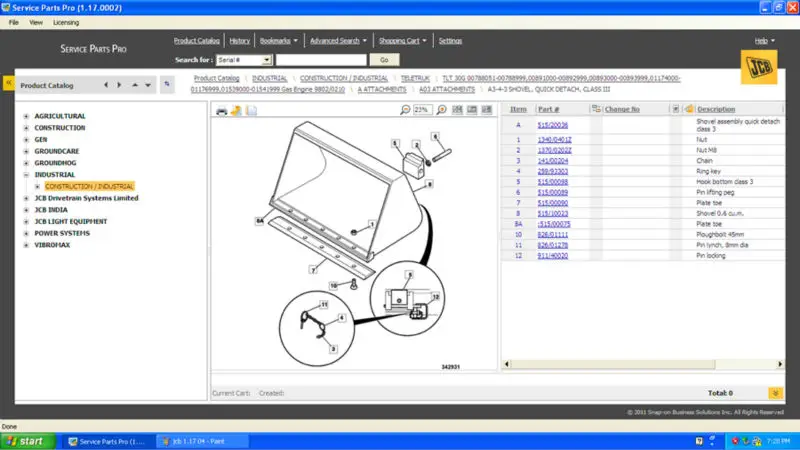Open the Shopping Cart dropdown
800x450 pixels.
403,41
